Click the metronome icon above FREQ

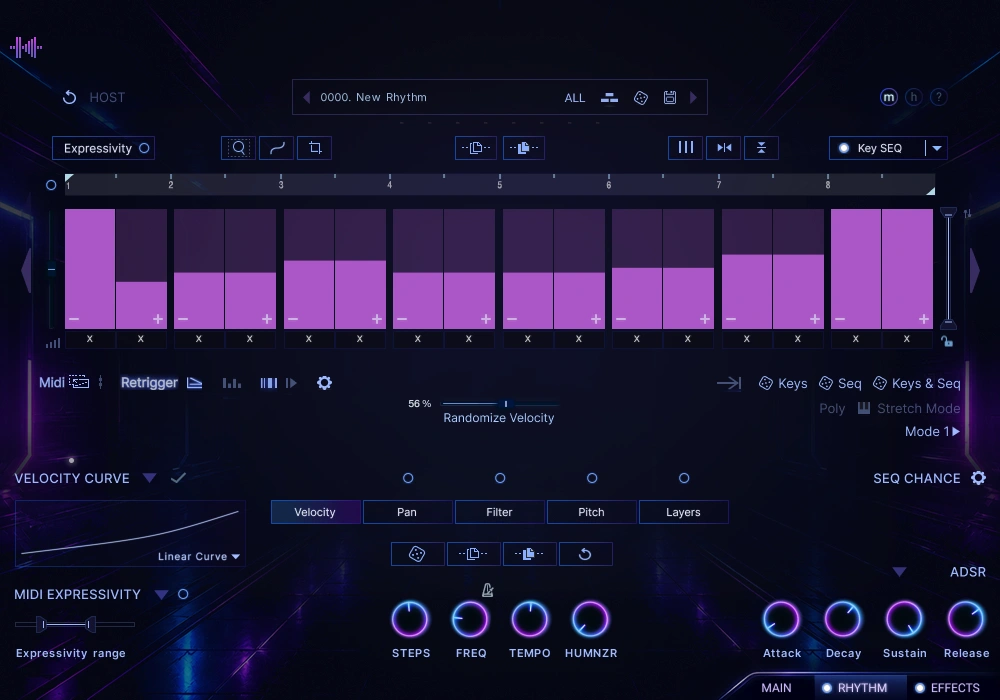coord(488,590)
